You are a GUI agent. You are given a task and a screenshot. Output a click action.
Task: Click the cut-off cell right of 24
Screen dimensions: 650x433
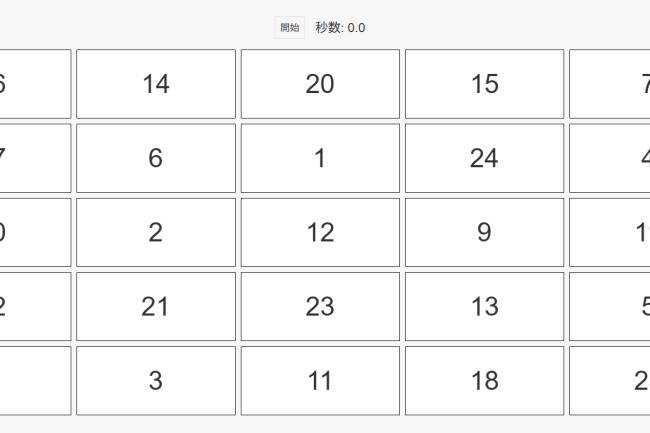[610, 158]
